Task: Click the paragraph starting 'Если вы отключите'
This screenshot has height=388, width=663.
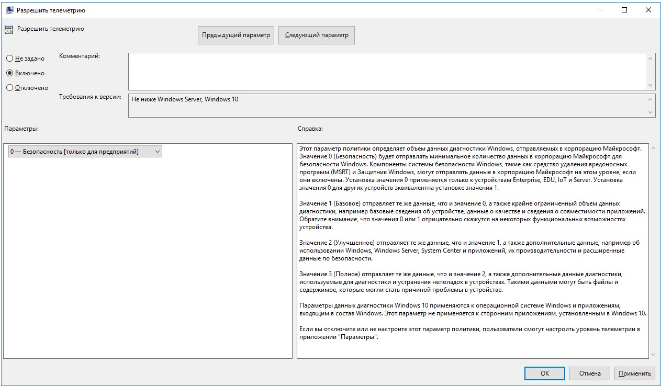Action: pos(469,333)
